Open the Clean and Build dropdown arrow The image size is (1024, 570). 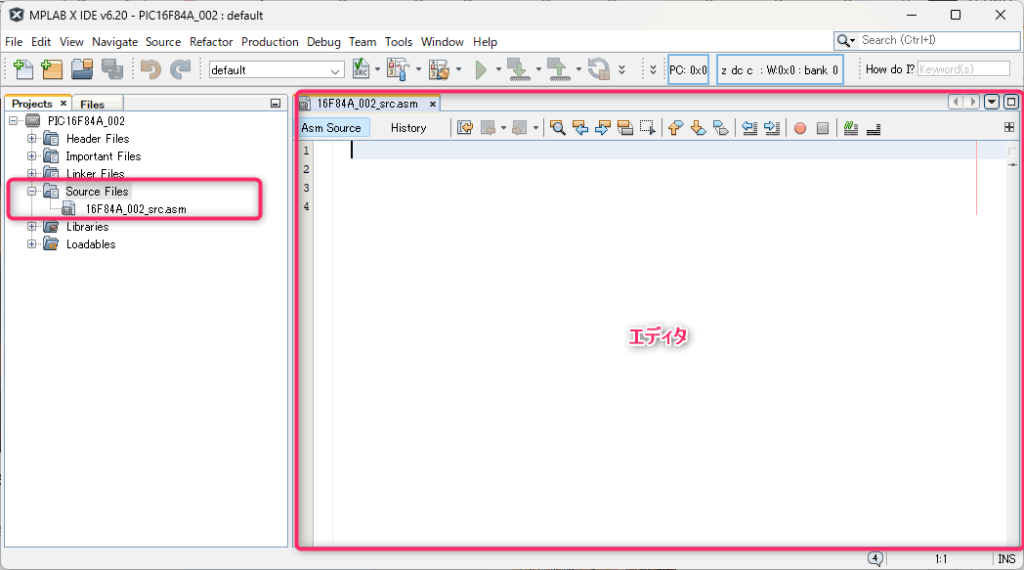(458, 69)
